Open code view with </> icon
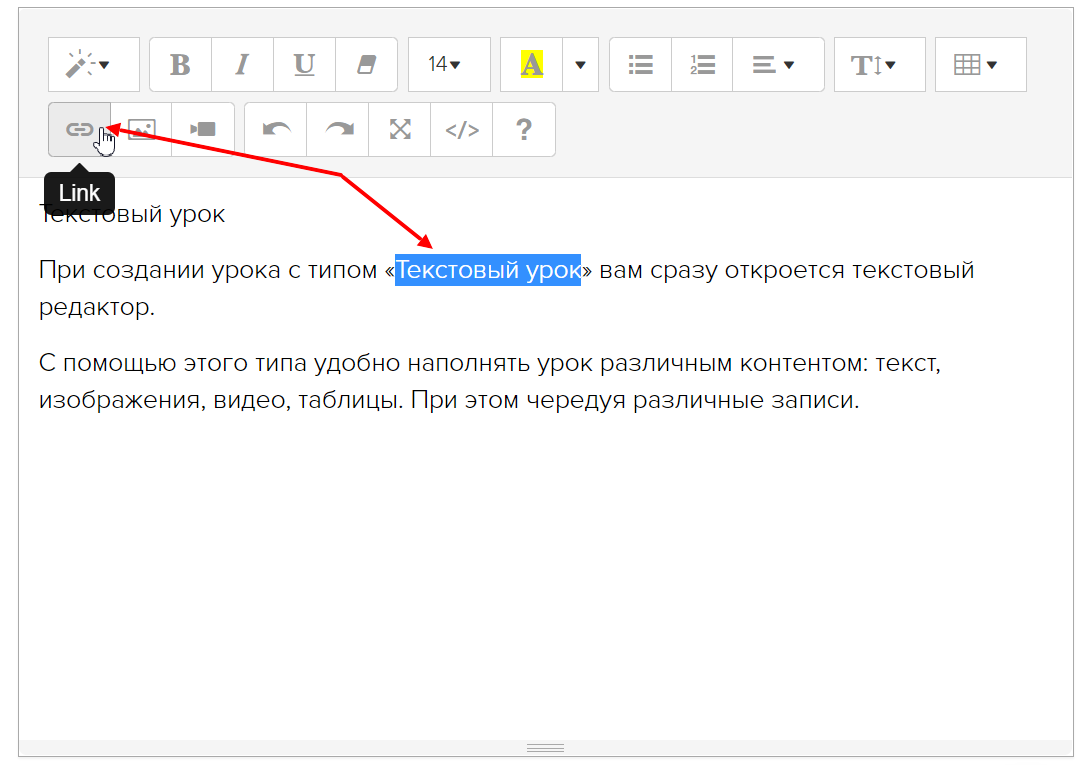The height and width of the screenshot is (765, 1090). (462, 129)
